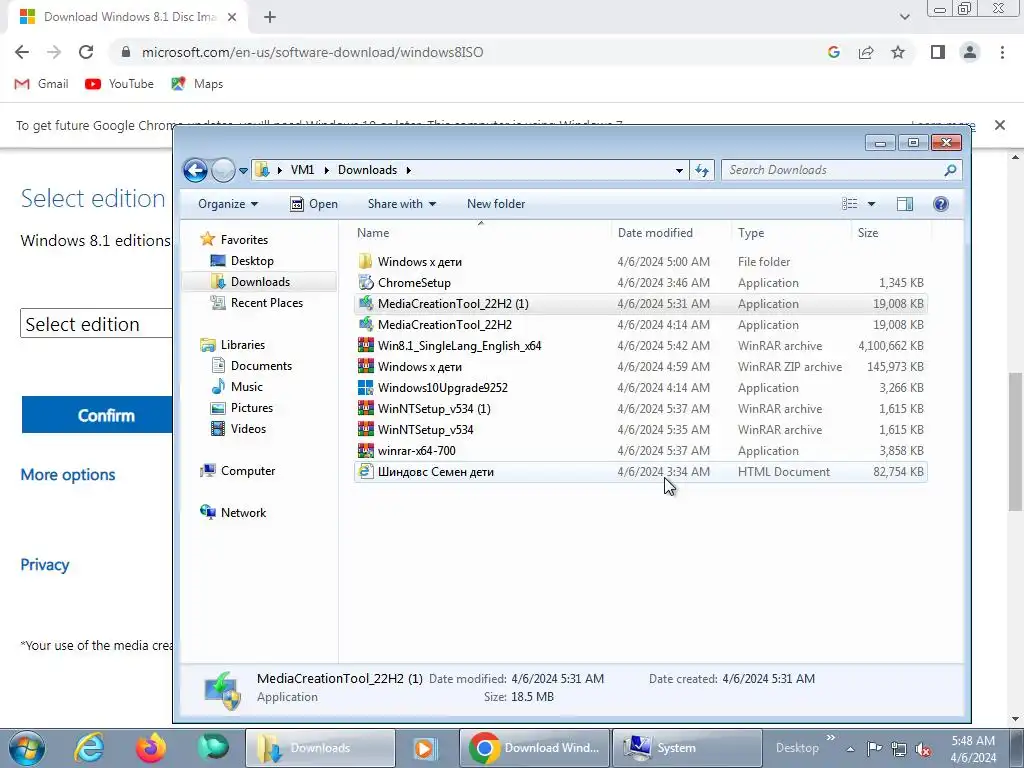The height and width of the screenshot is (768, 1024).
Task: Open Maps bookmark
Action: tap(197, 84)
